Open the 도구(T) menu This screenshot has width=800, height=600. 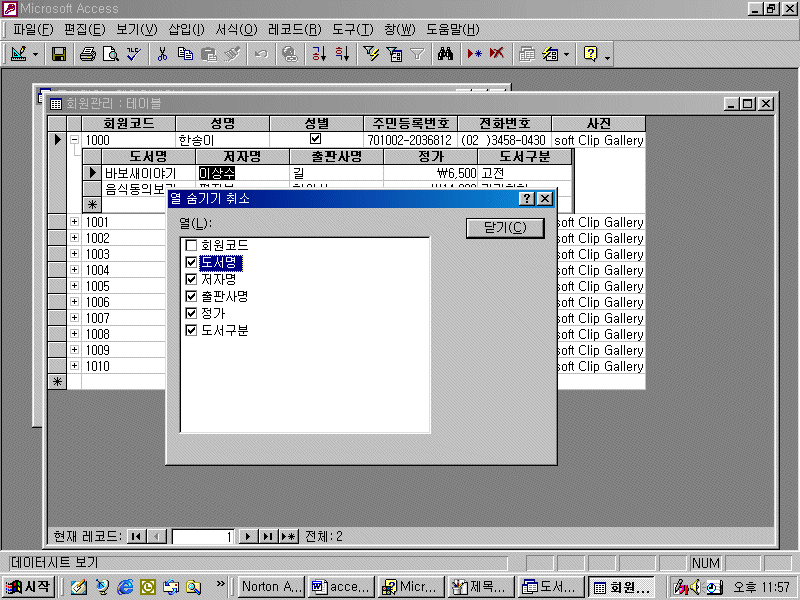(x=353, y=30)
